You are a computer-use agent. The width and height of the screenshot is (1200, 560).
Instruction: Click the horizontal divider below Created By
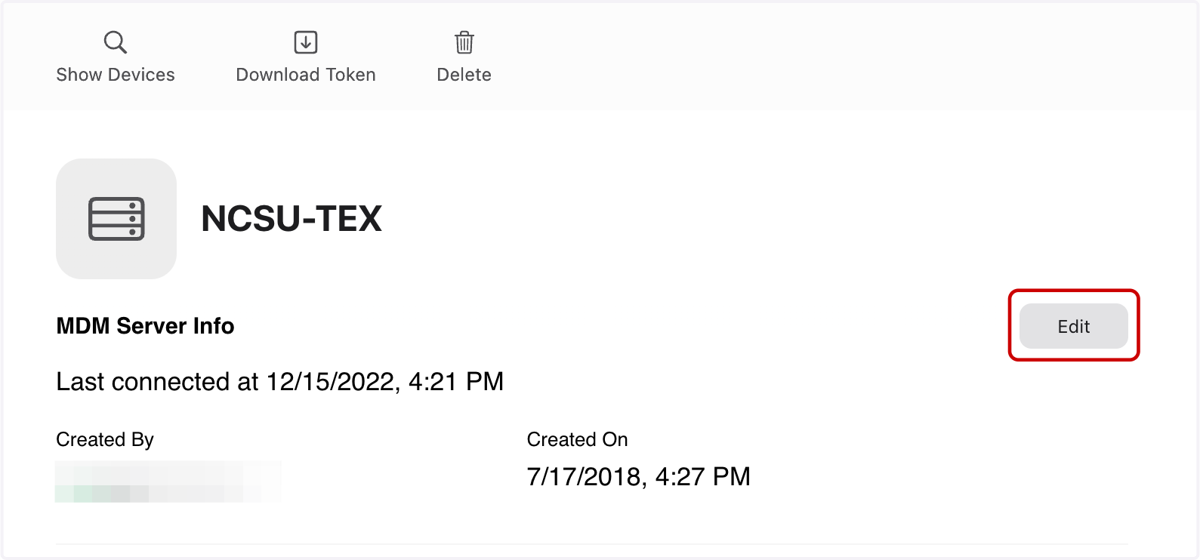click(600, 545)
